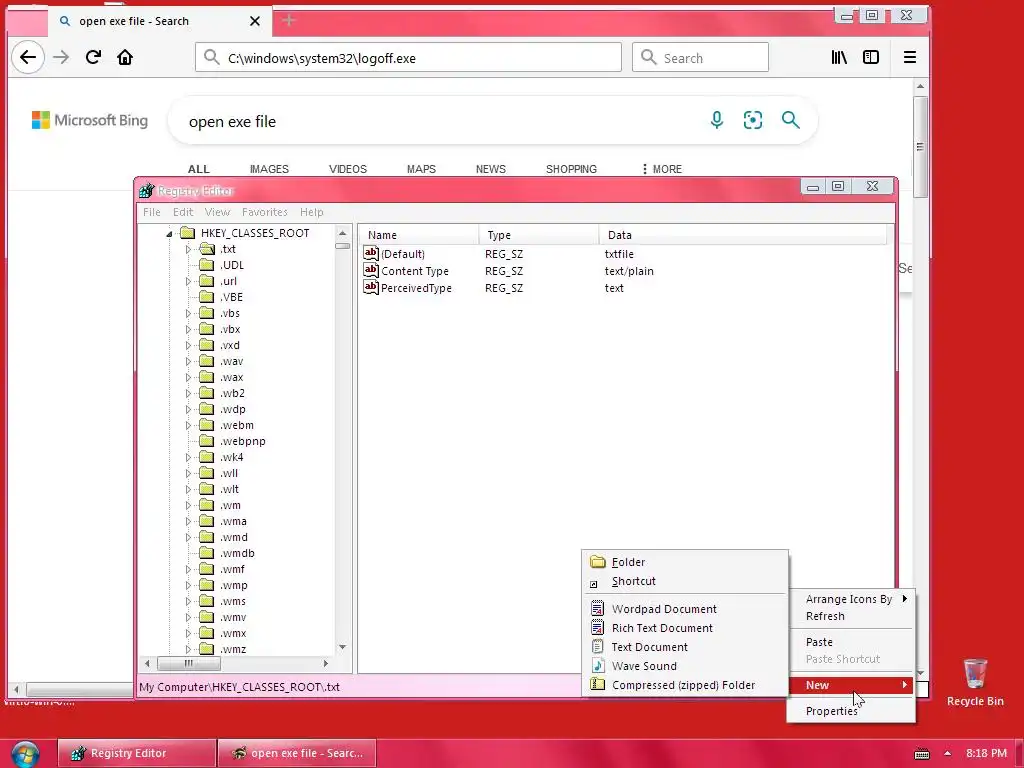Screen dimensions: 1024x768
Task: Open the Arrange Icons By submenu
Action: click(851, 599)
